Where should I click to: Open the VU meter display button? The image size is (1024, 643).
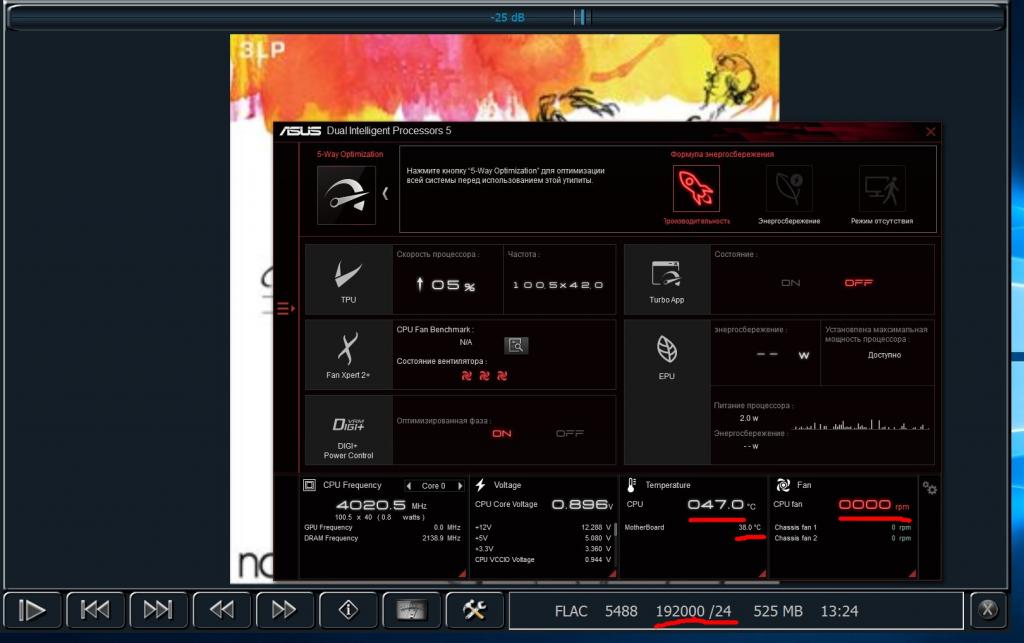pyautogui.click(x=411, y=610)
